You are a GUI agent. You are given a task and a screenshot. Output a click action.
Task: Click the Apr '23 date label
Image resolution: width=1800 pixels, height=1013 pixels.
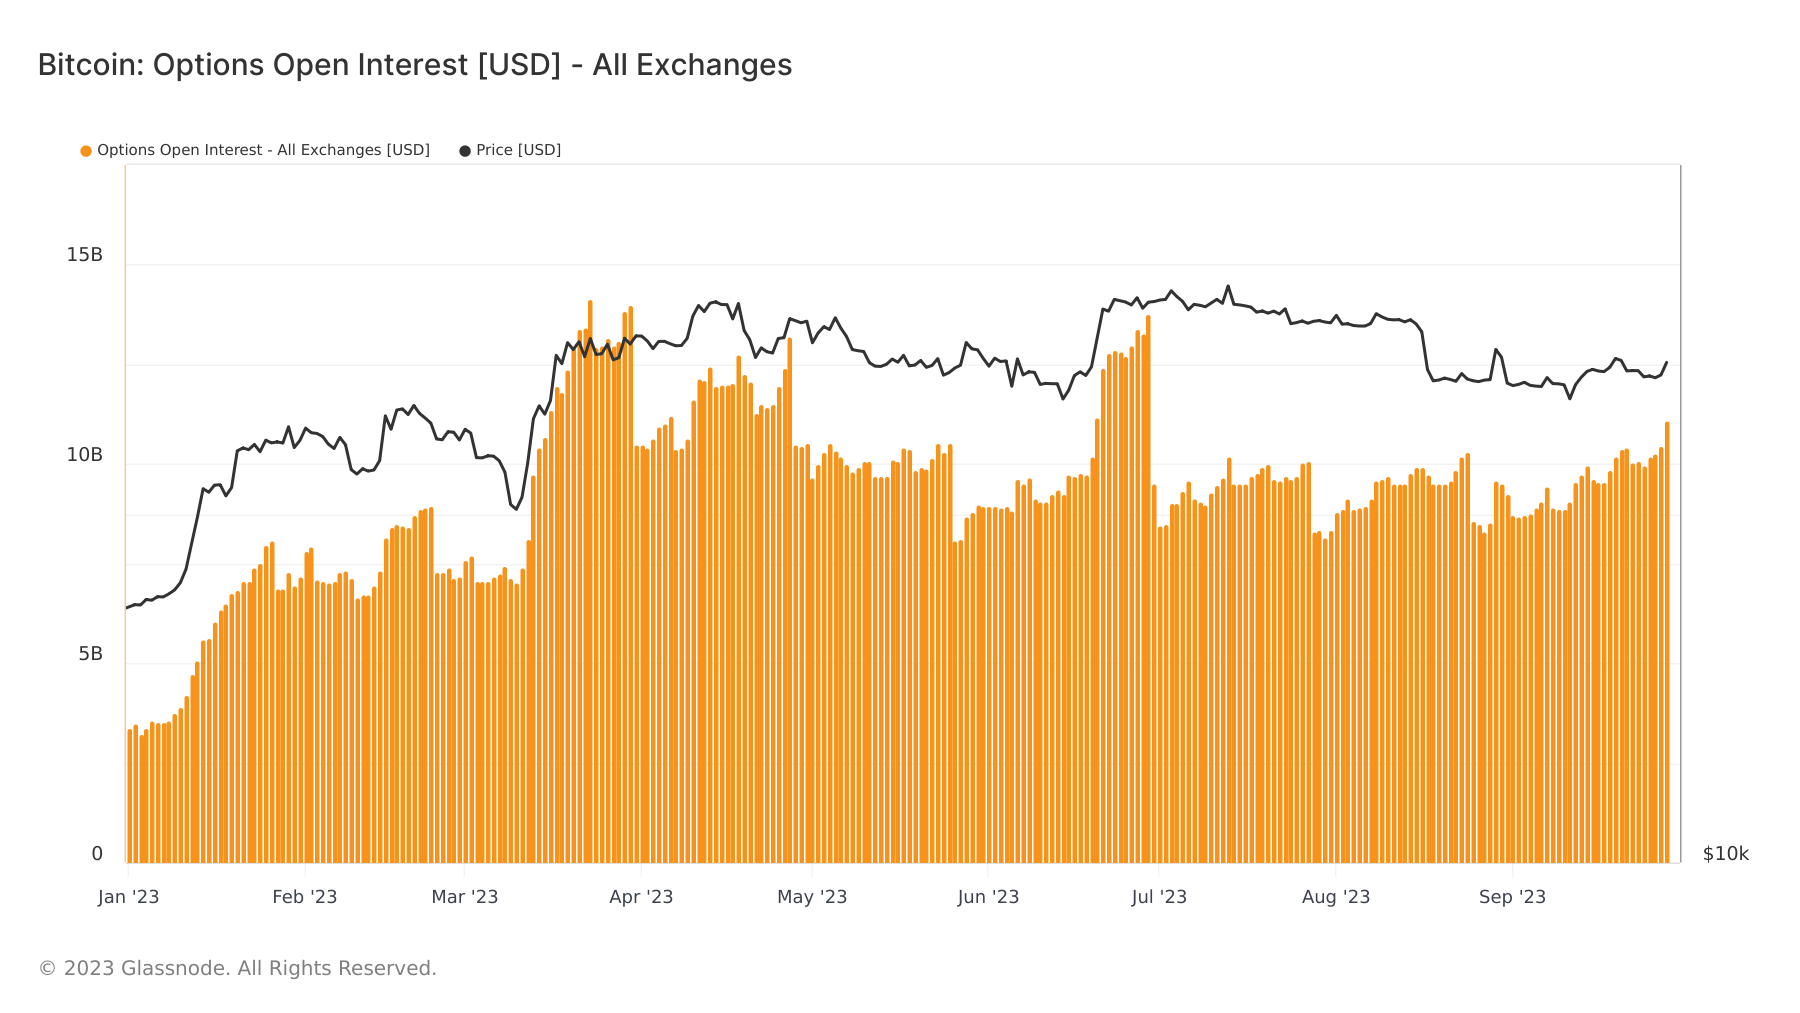click(641, 897)
